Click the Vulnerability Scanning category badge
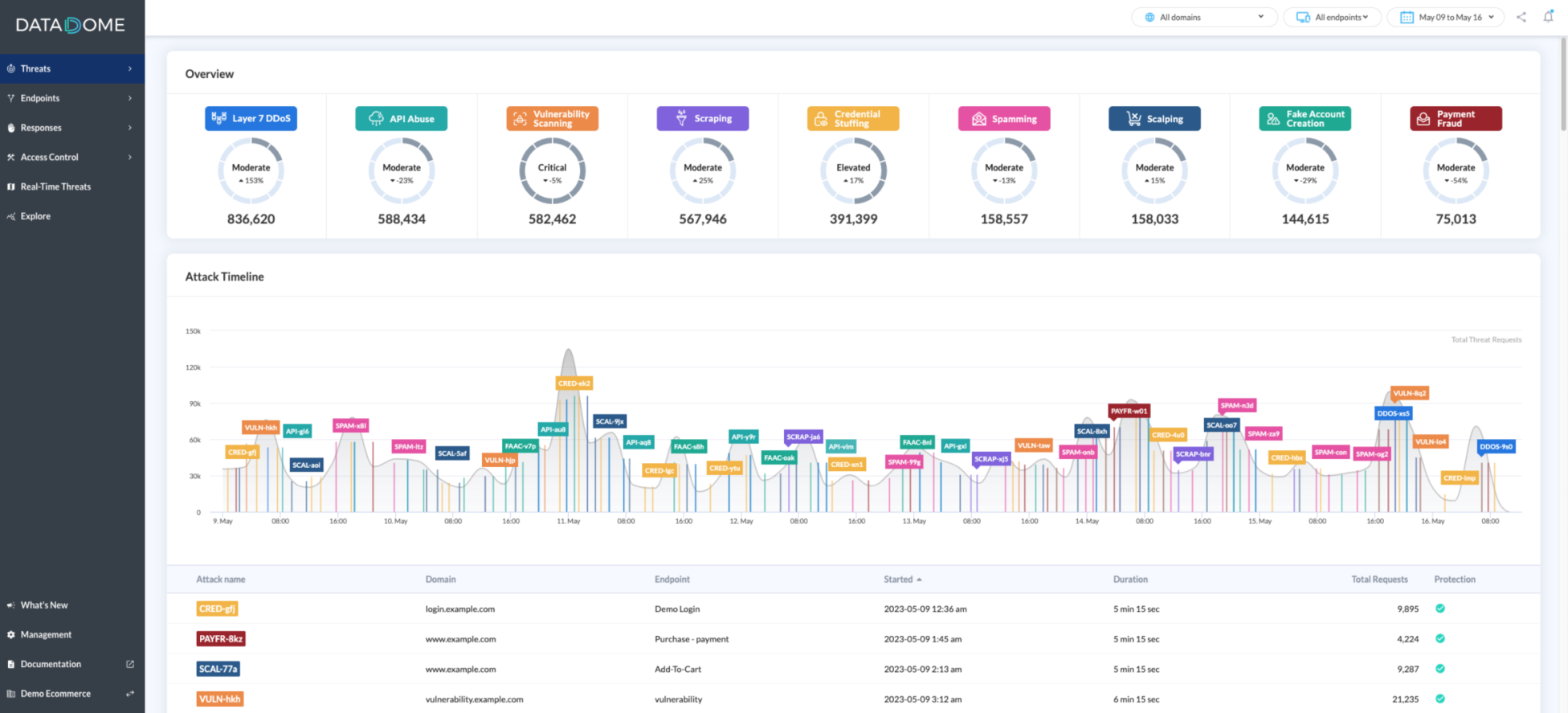 (552, 118)
